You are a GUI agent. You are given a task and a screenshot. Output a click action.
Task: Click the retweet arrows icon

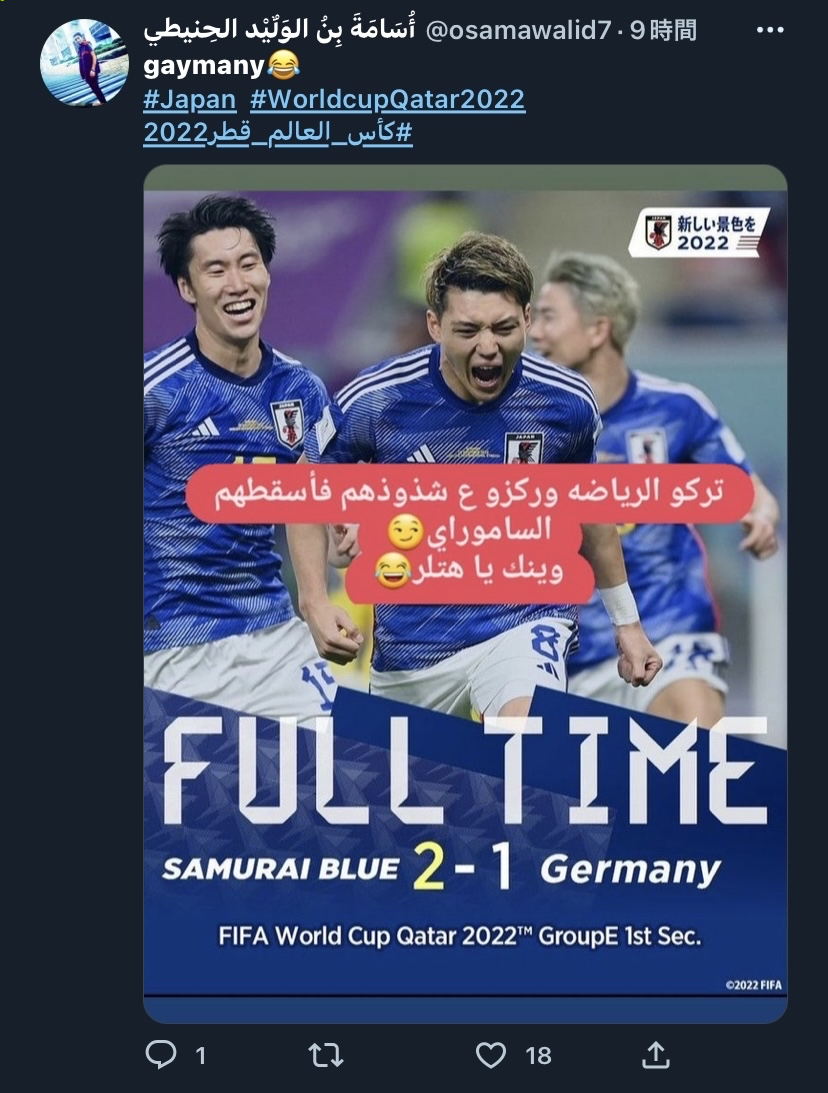(326, 1055)
